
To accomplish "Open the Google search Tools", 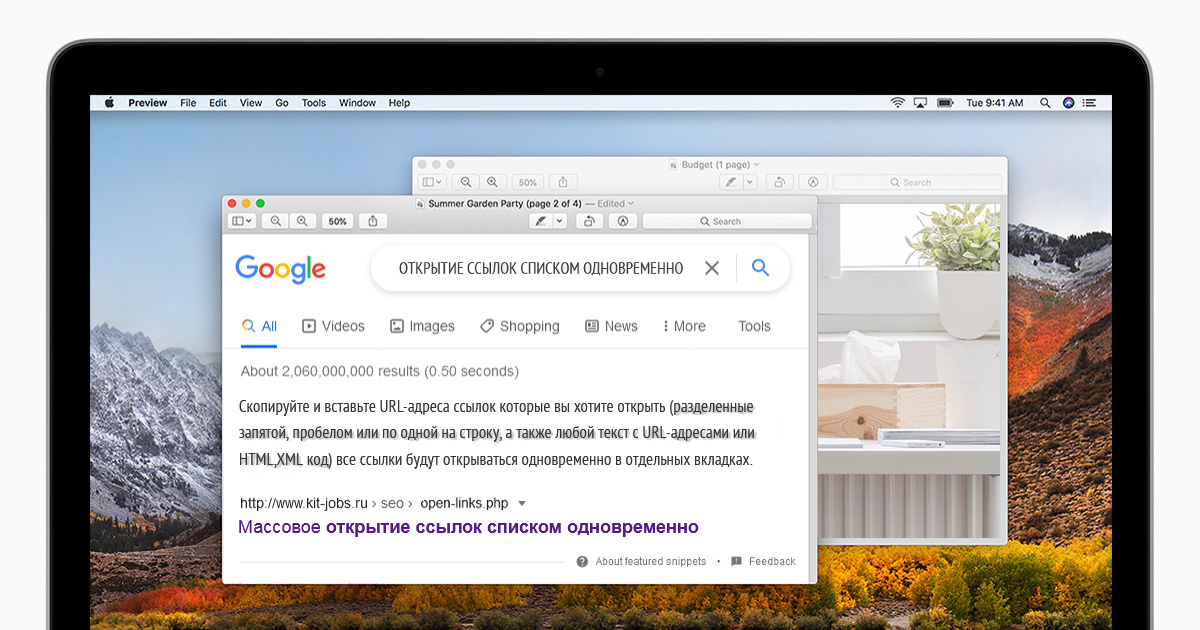I will pos(754,326).
